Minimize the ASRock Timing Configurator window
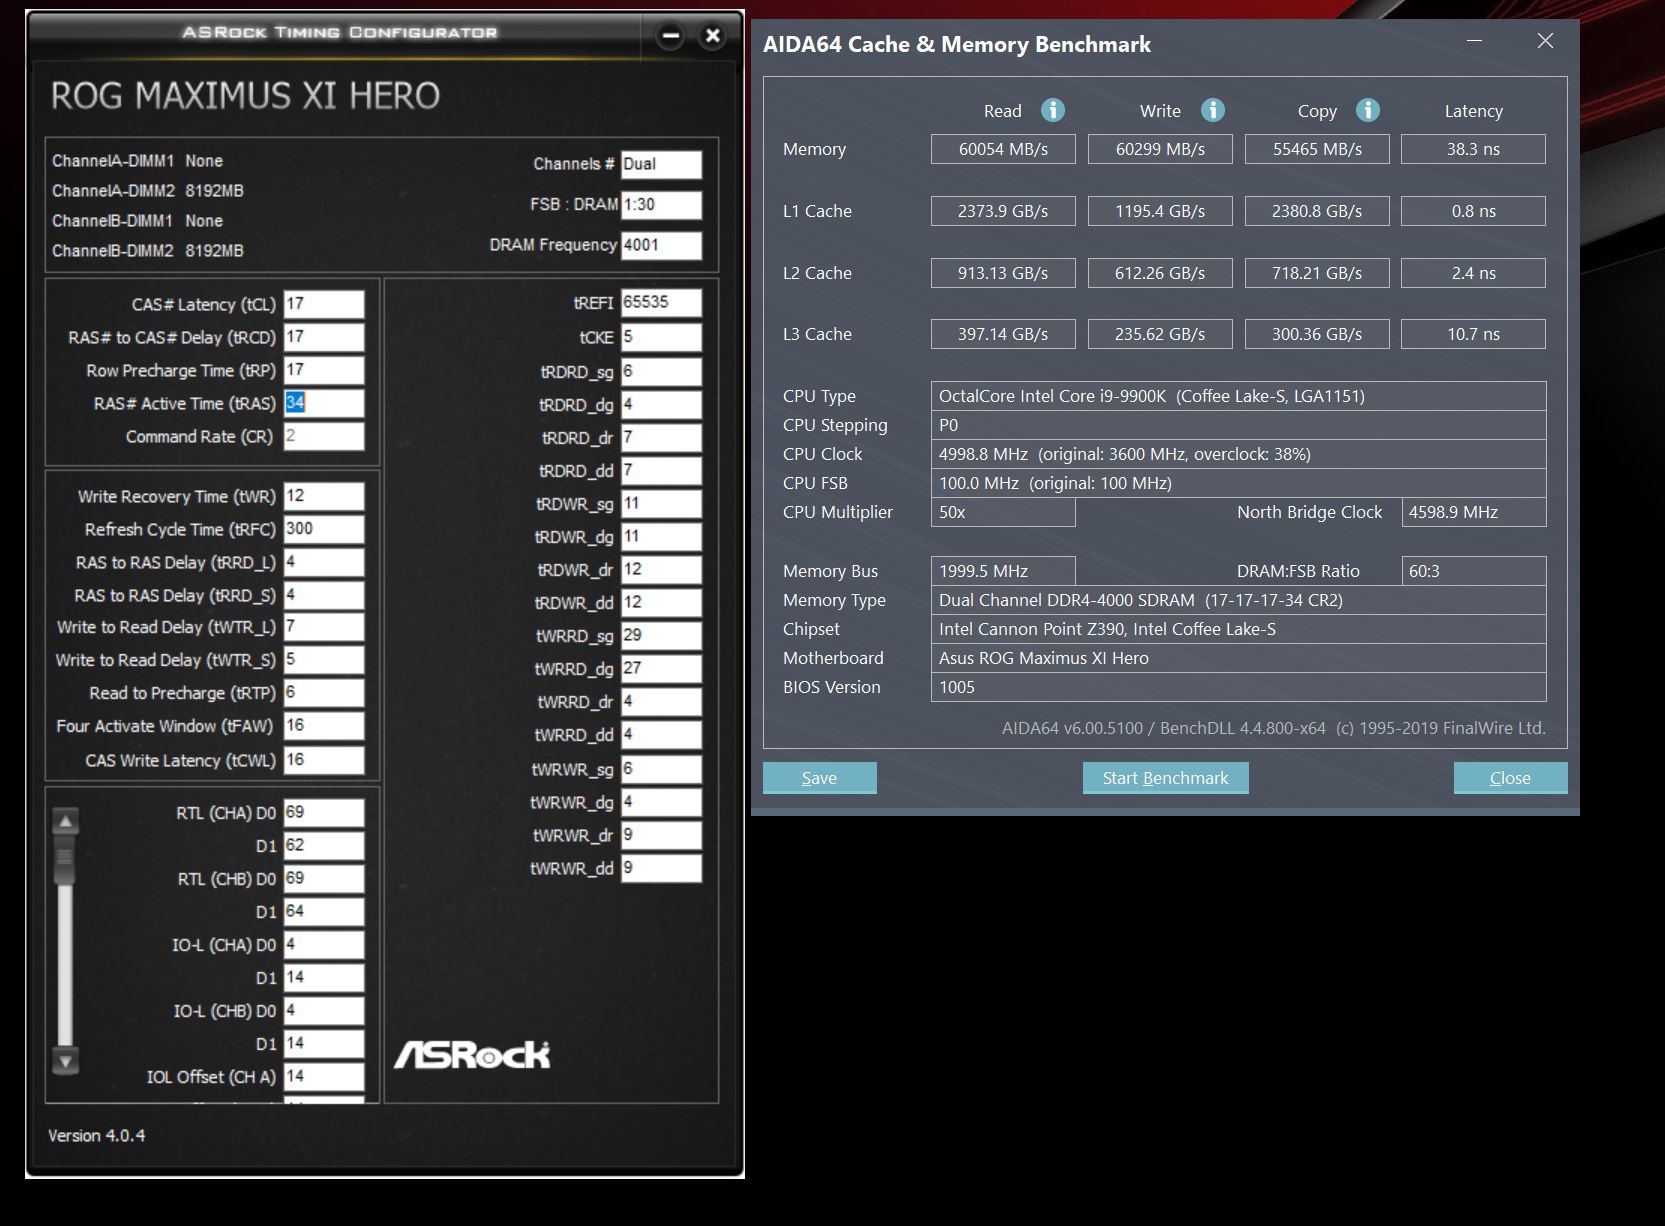This screenshot has width=1665, height=1226. click(671, 36)
